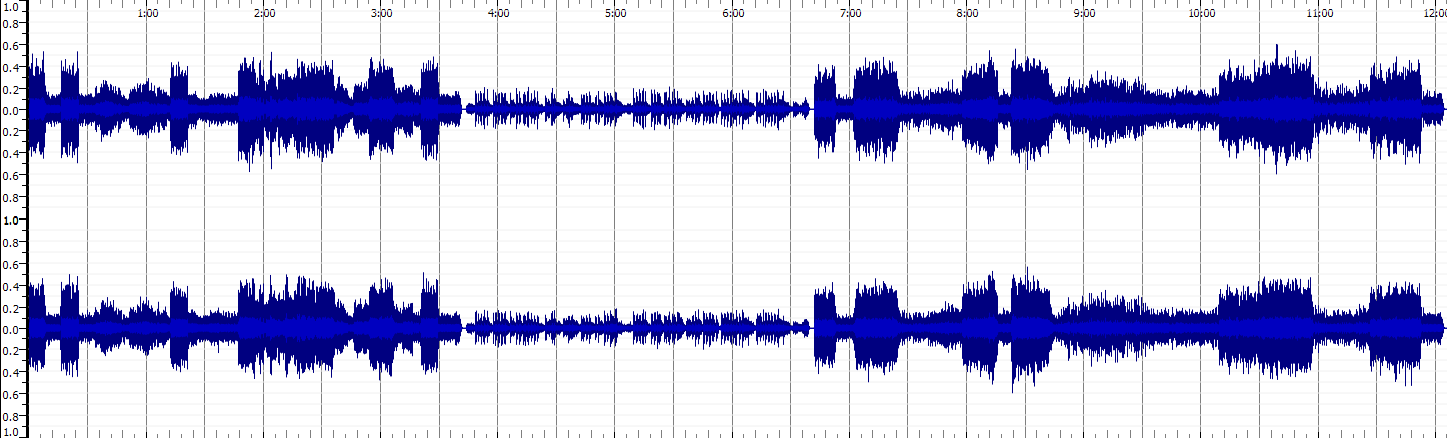Click the 7:00 mark on the time ruler
The width and height of the screenshot is (1447, 438).
850,14
